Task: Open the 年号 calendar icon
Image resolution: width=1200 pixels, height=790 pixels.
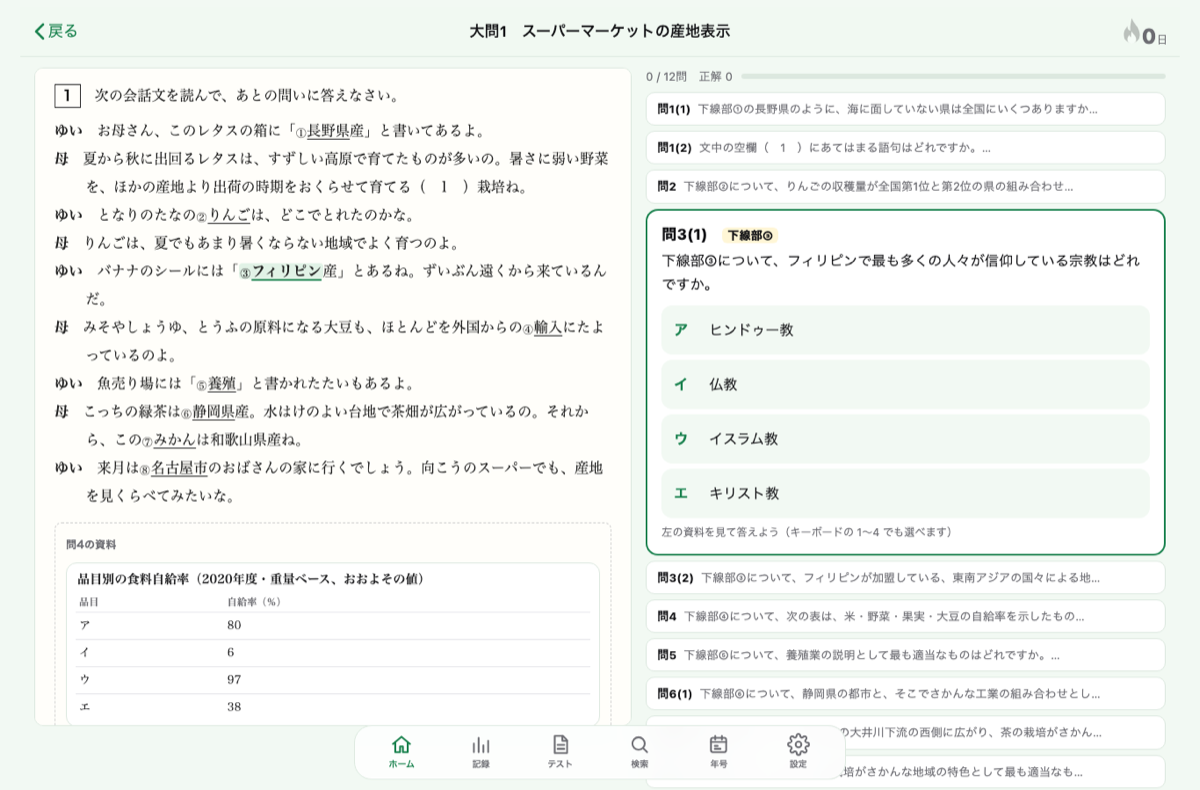Action: (718, 752)
